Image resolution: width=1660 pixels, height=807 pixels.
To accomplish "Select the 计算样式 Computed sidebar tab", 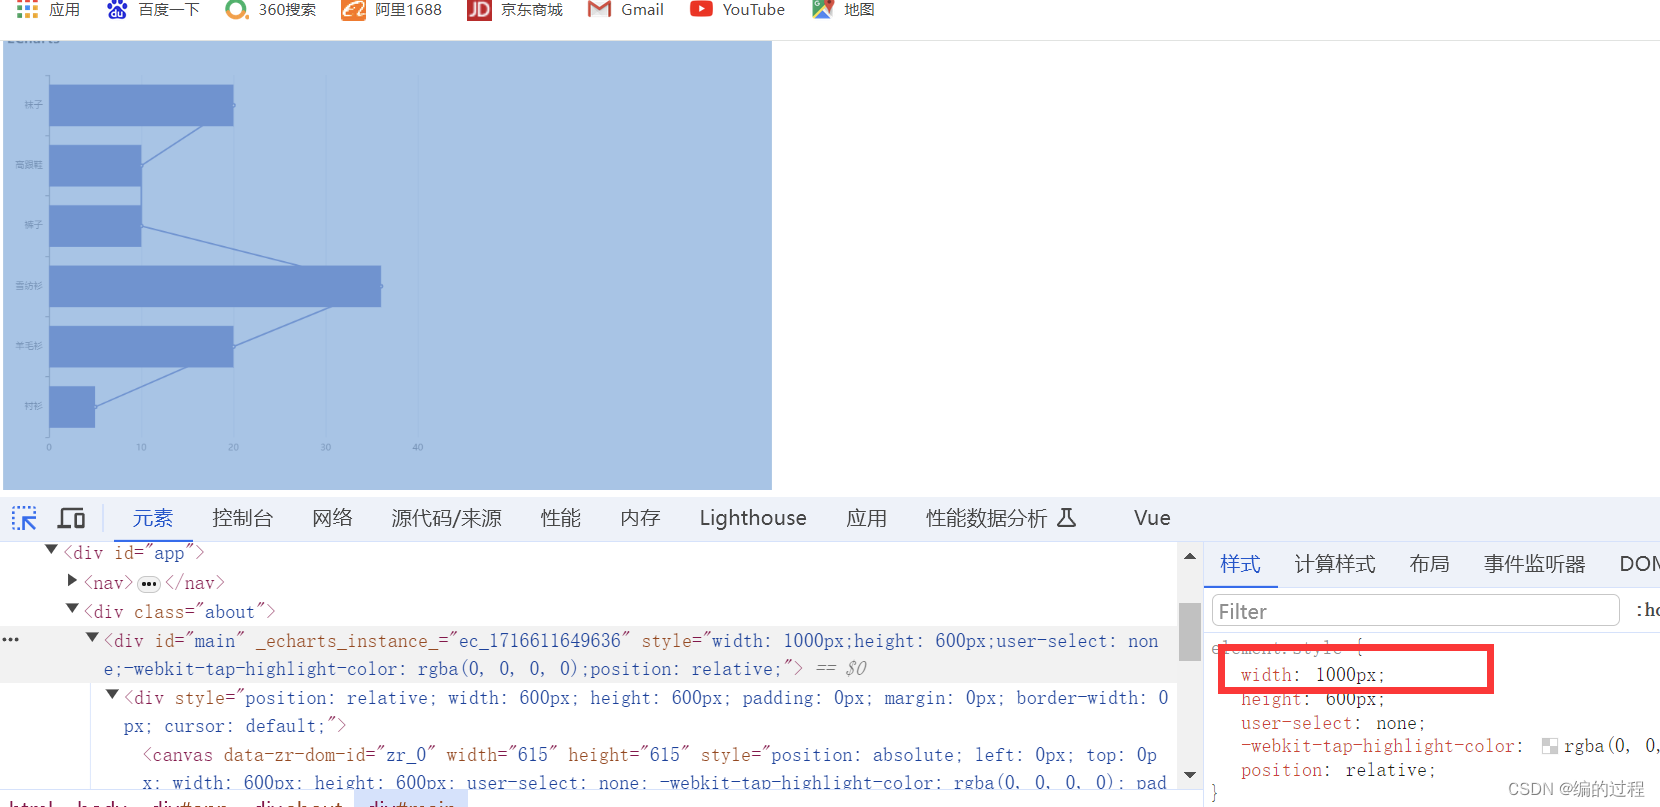I will (1335, 564).
